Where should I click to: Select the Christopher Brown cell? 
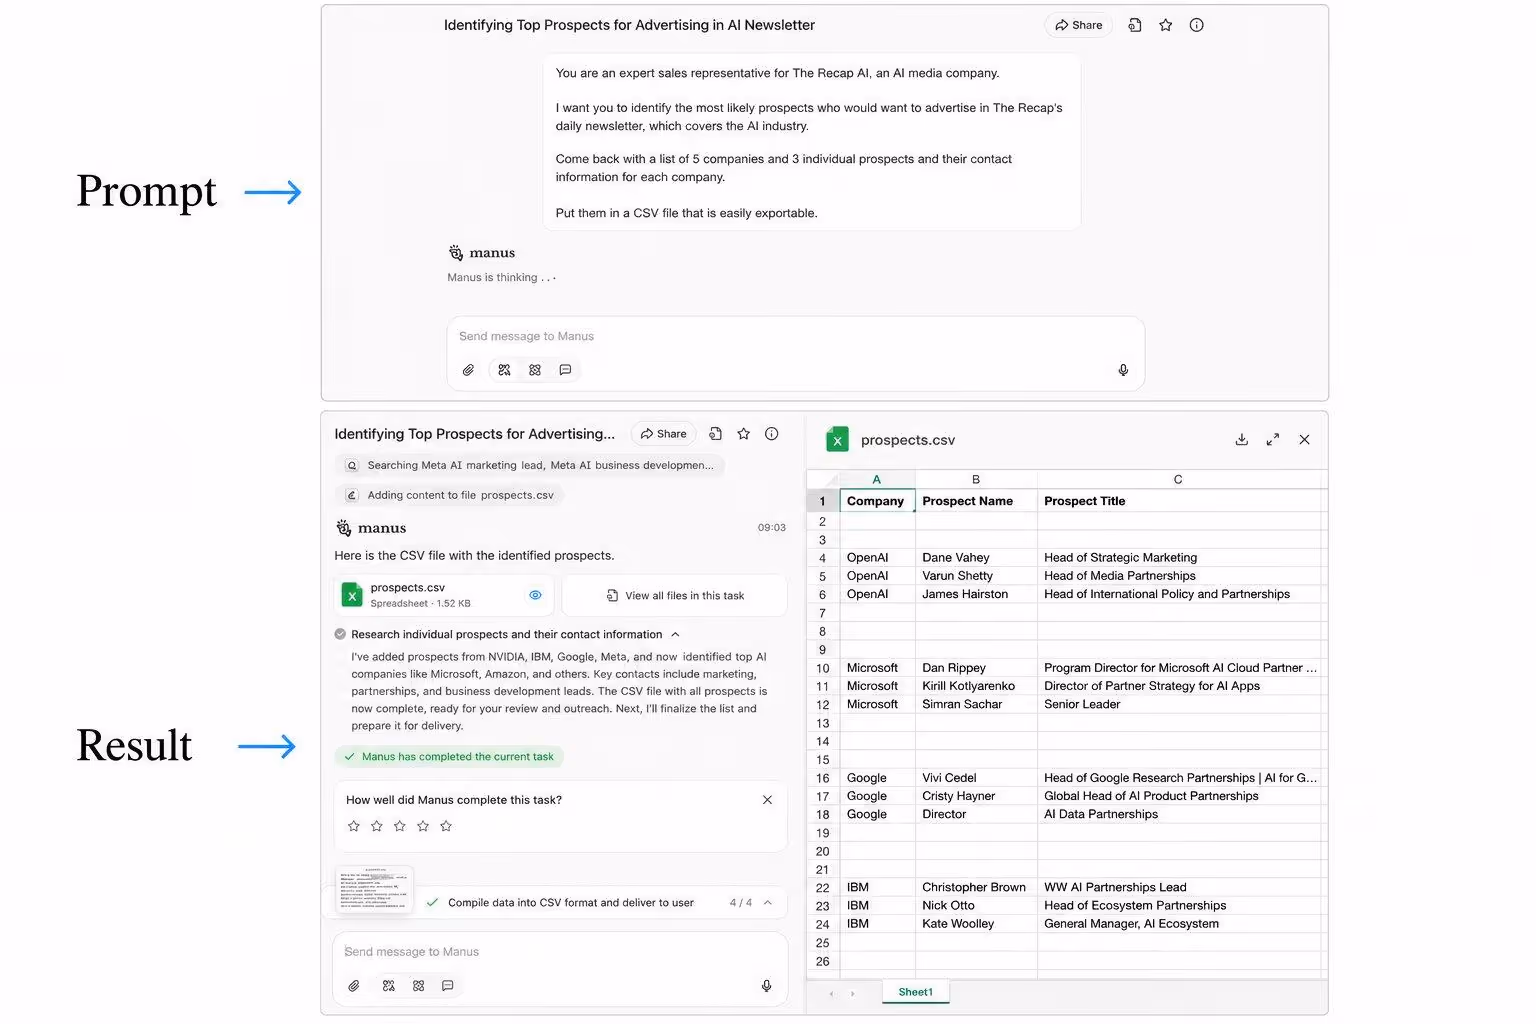pyautogui.click(x=976, y=887)
